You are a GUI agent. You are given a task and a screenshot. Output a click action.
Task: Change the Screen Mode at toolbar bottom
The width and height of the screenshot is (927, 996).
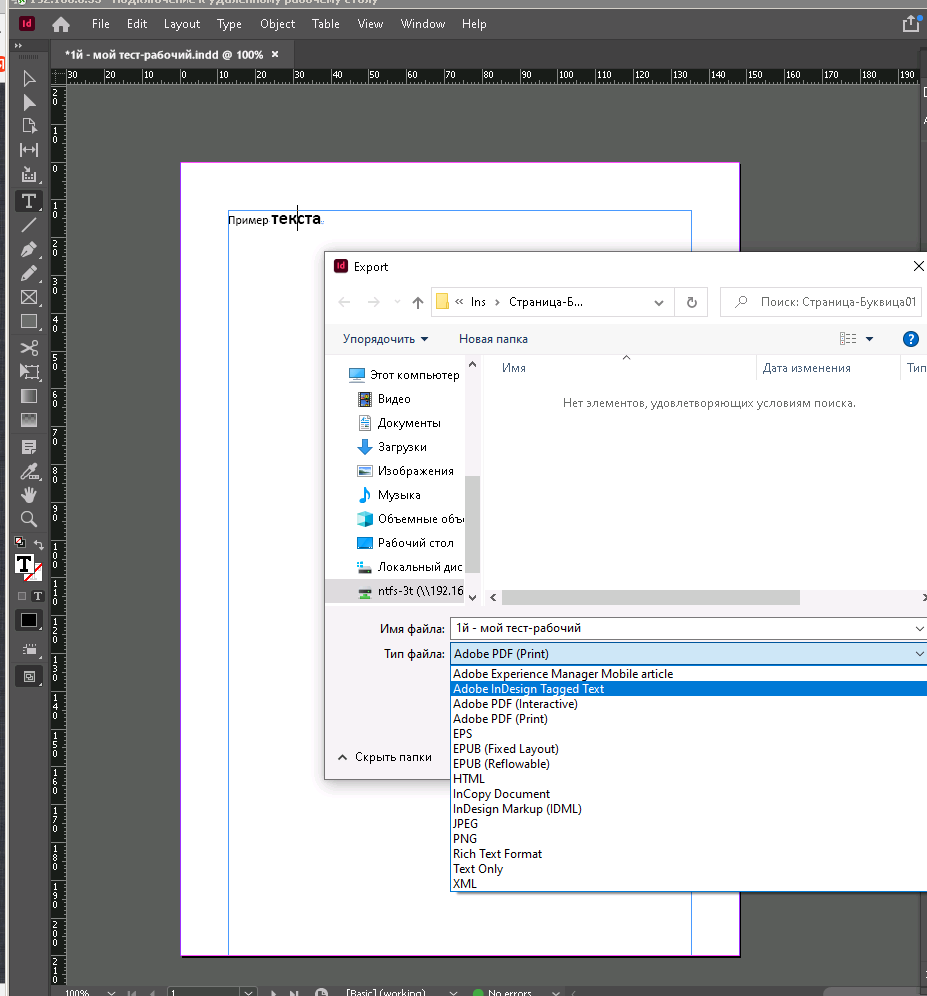29,676
